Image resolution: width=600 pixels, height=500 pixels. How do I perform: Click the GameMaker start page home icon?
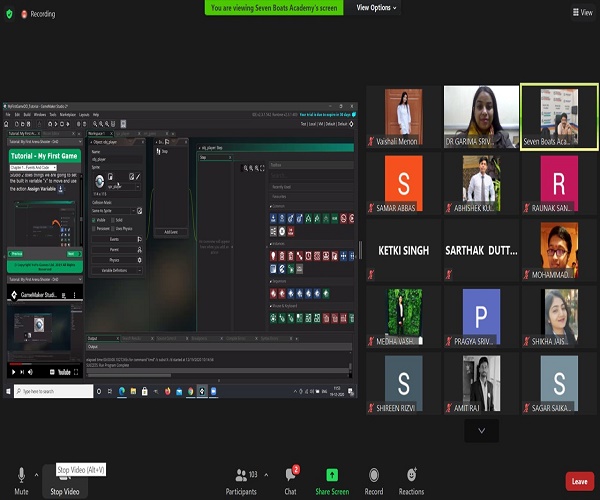pyautogui.click(x=6, y=124)
